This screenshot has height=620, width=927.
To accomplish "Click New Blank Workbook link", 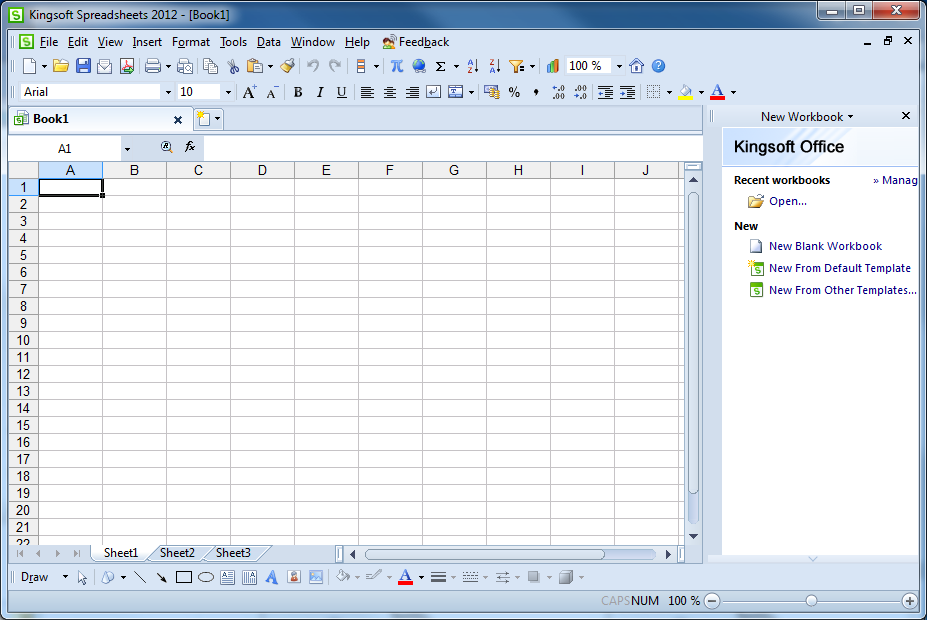I will click(x=825, y=246).
